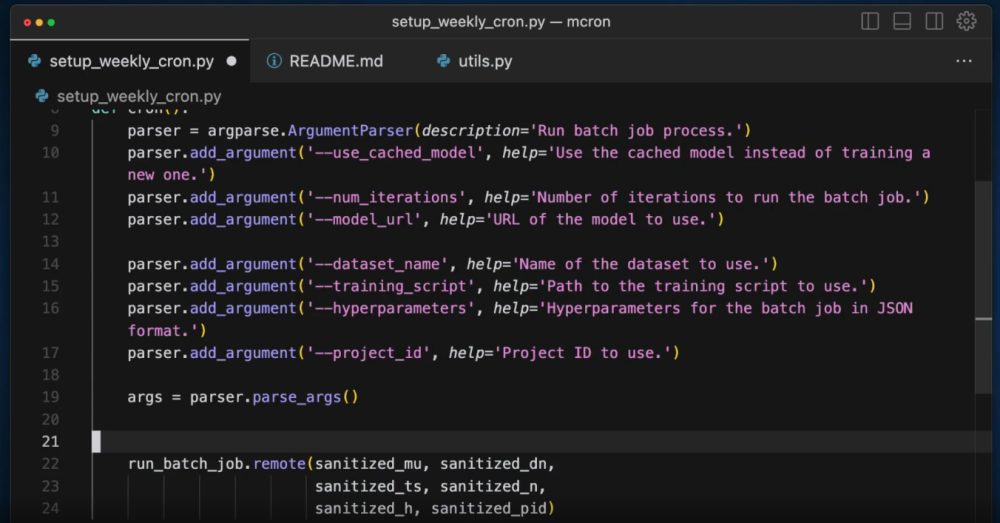Click '--num_iterations' string on line 11

pos(386,198)
